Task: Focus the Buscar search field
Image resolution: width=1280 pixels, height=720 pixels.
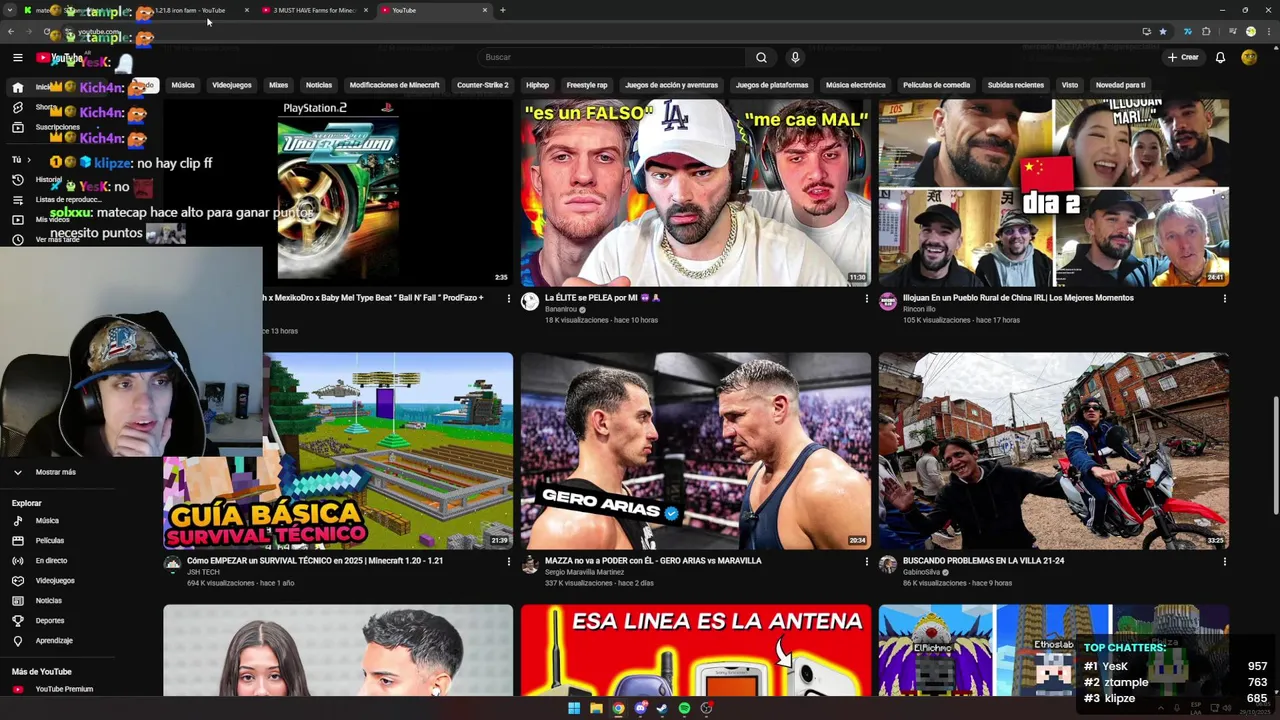Action: tap(612, 57)
